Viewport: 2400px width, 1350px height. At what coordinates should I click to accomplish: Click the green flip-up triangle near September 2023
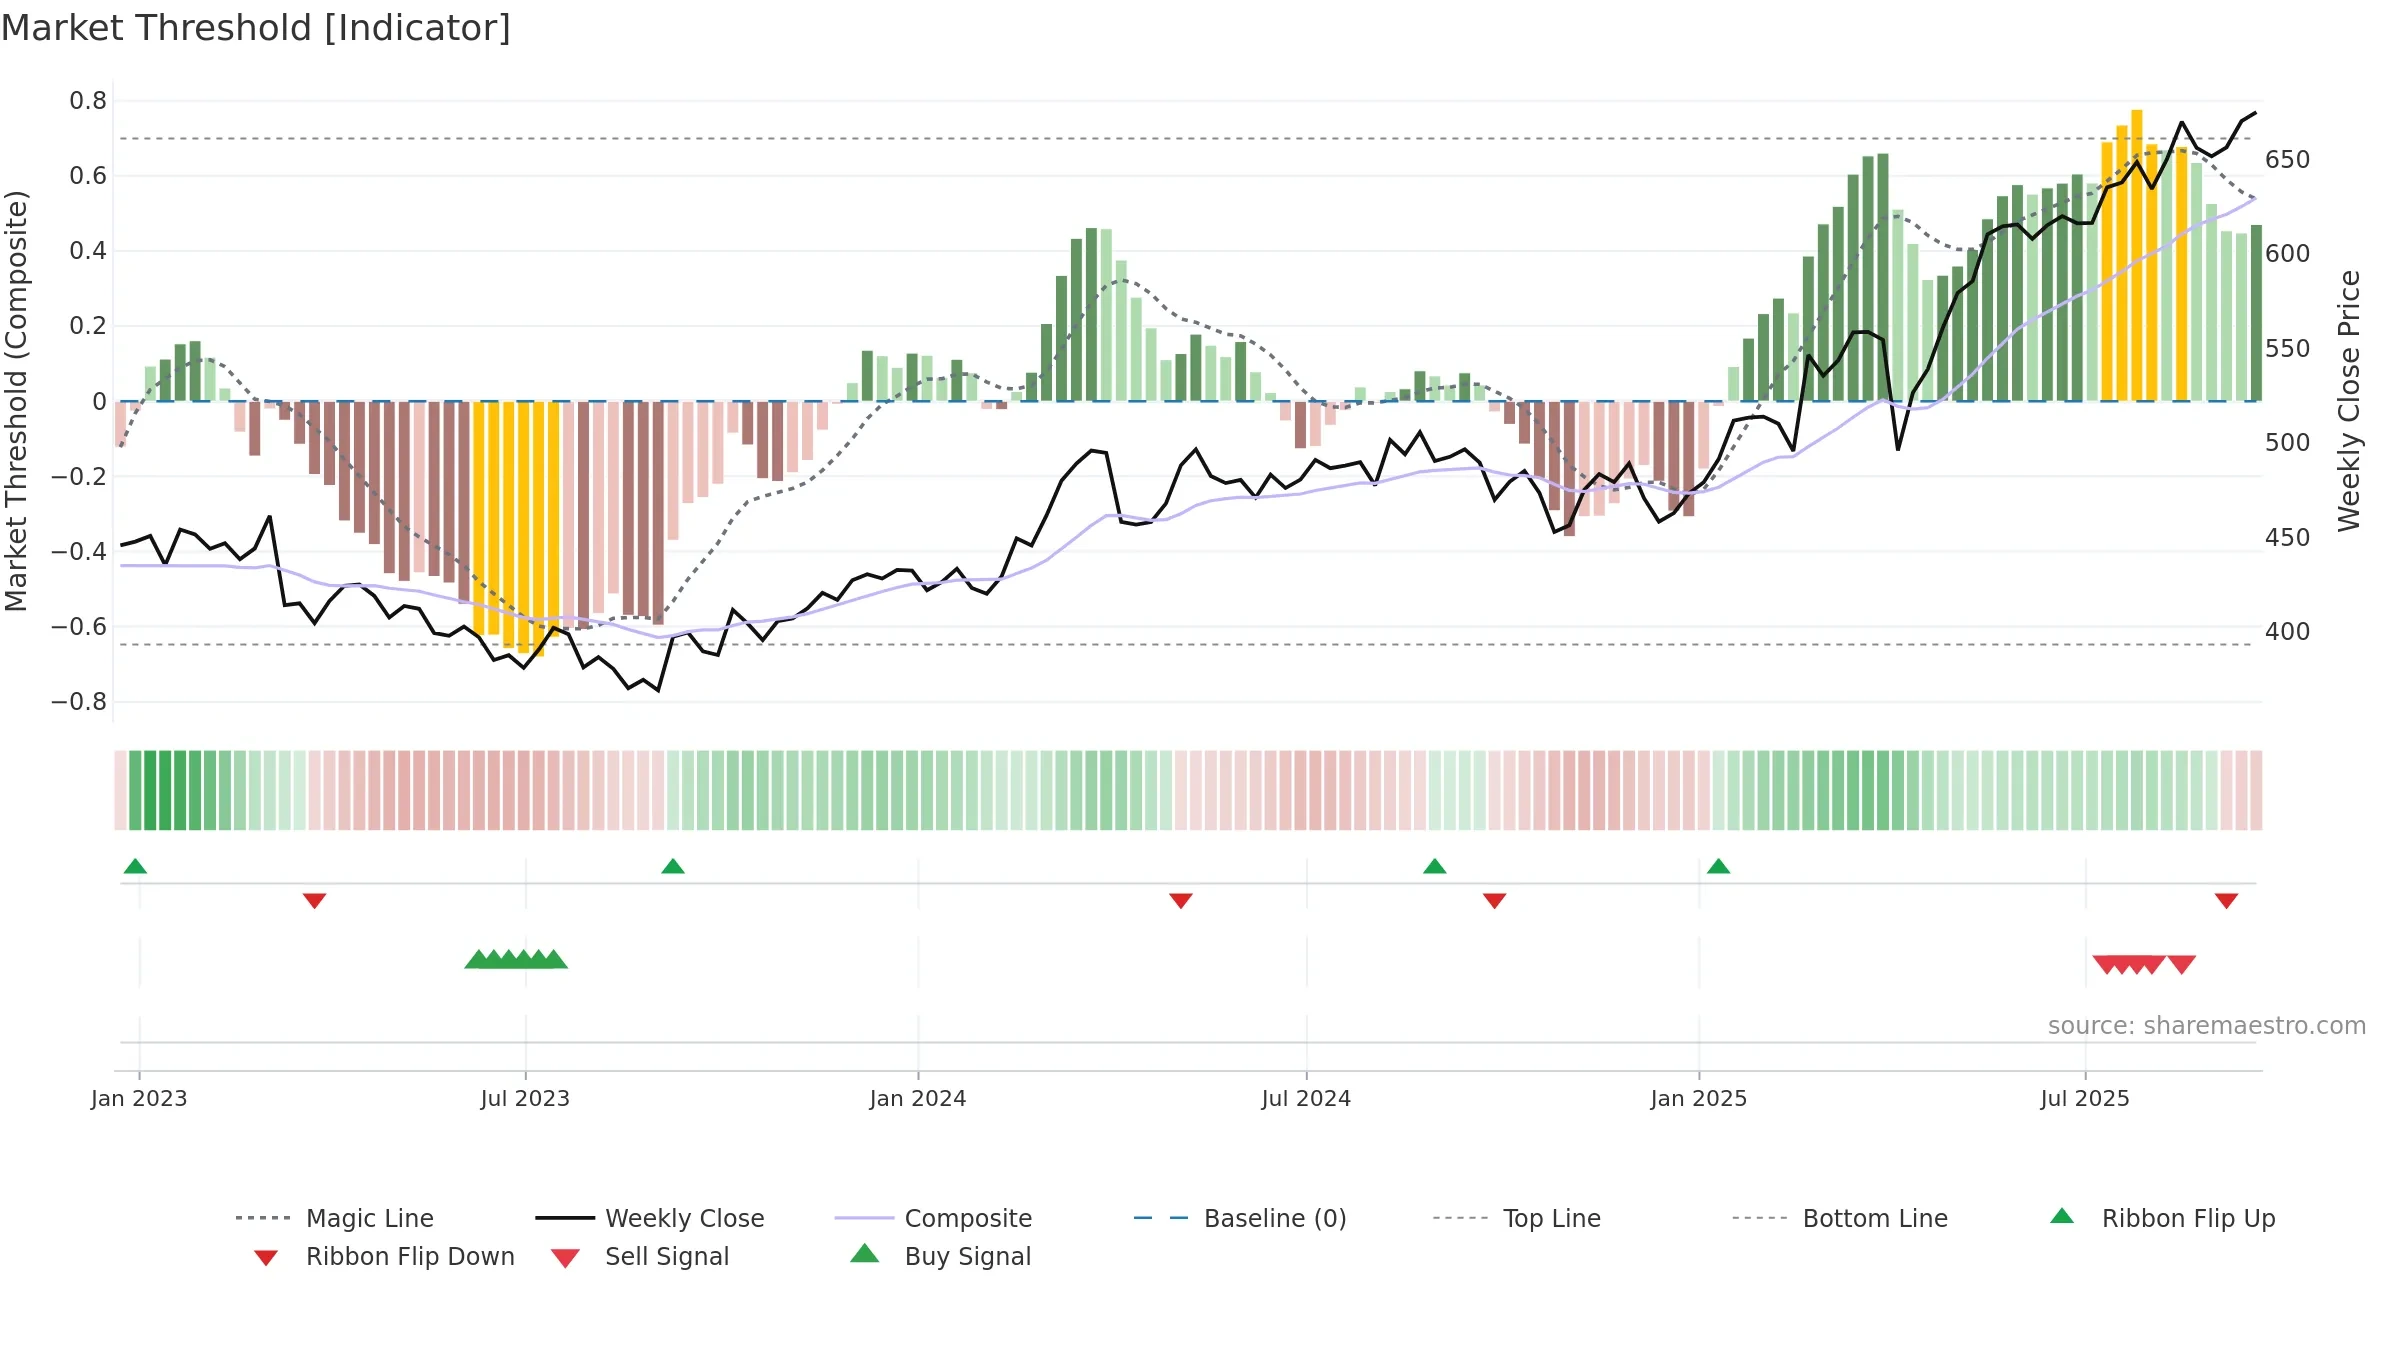tap(673, 866)
